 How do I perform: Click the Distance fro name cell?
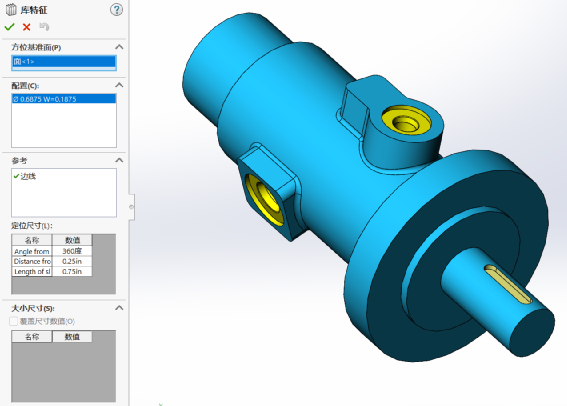click(32, 261)
